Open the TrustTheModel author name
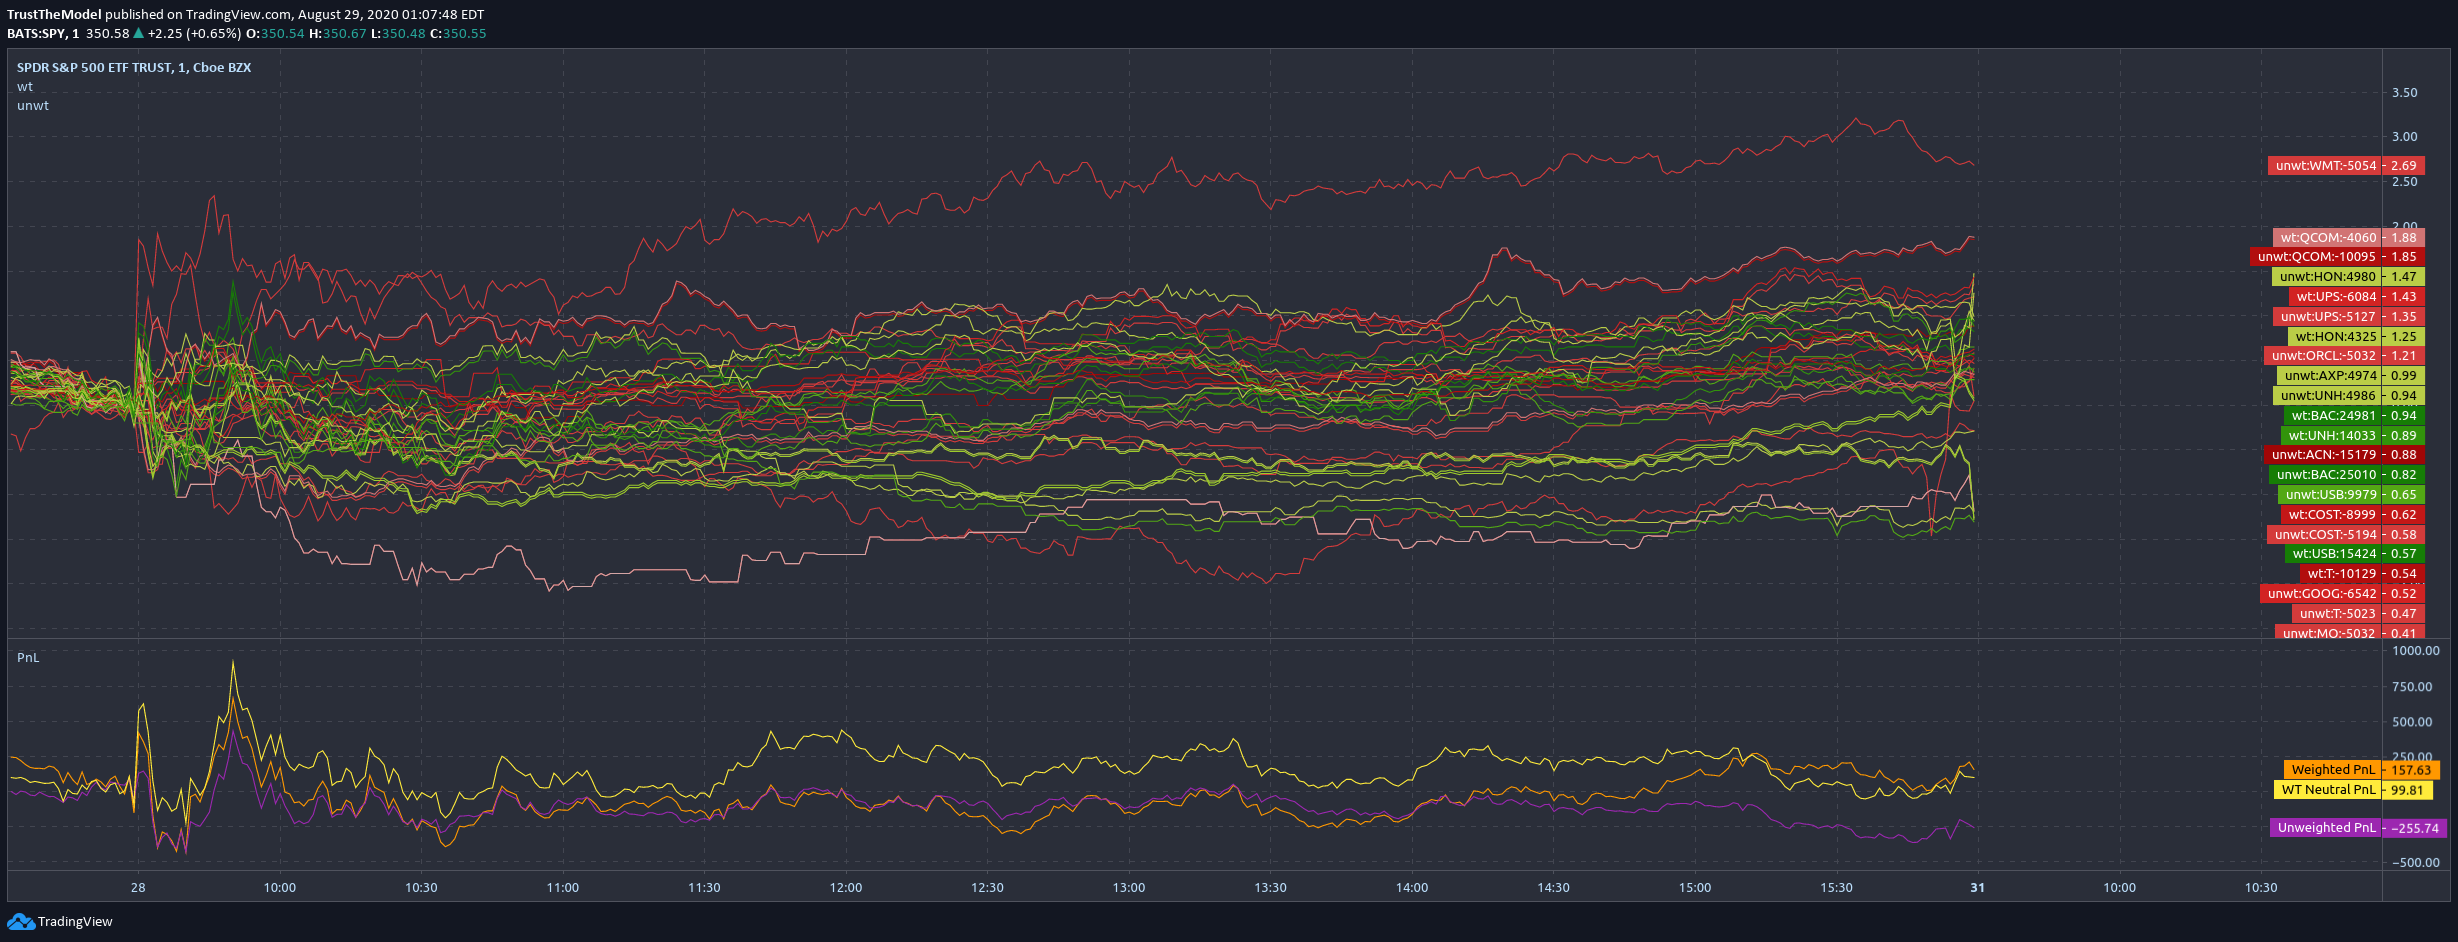The image size is (2458, 942). (x=54, y=14)
